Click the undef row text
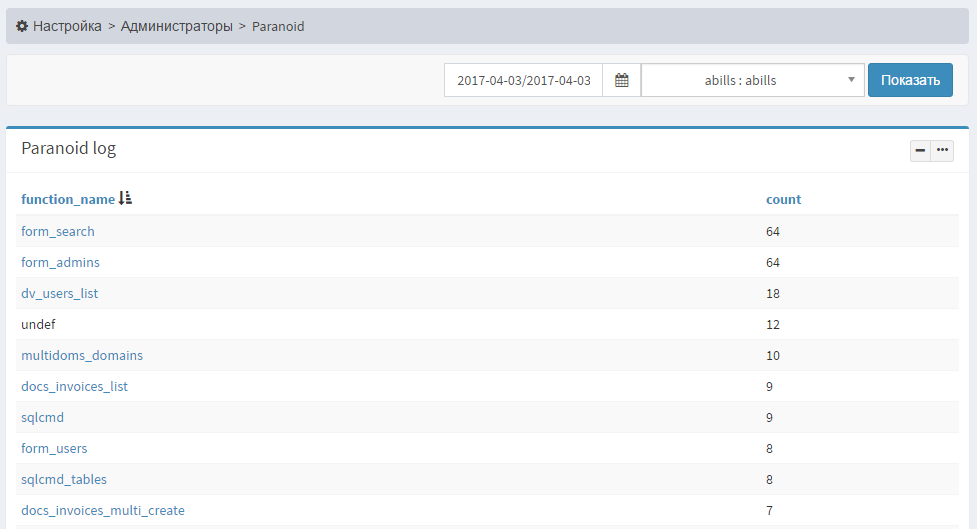This screenshot has width=977, height=529. (x=38, y=325)
